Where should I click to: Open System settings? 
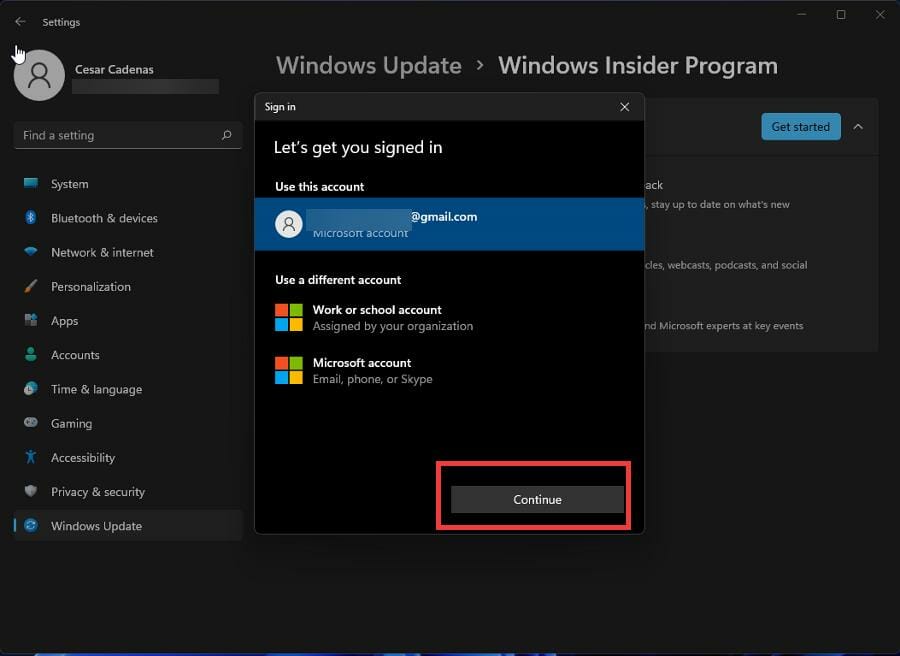click(x=128, y=184)
